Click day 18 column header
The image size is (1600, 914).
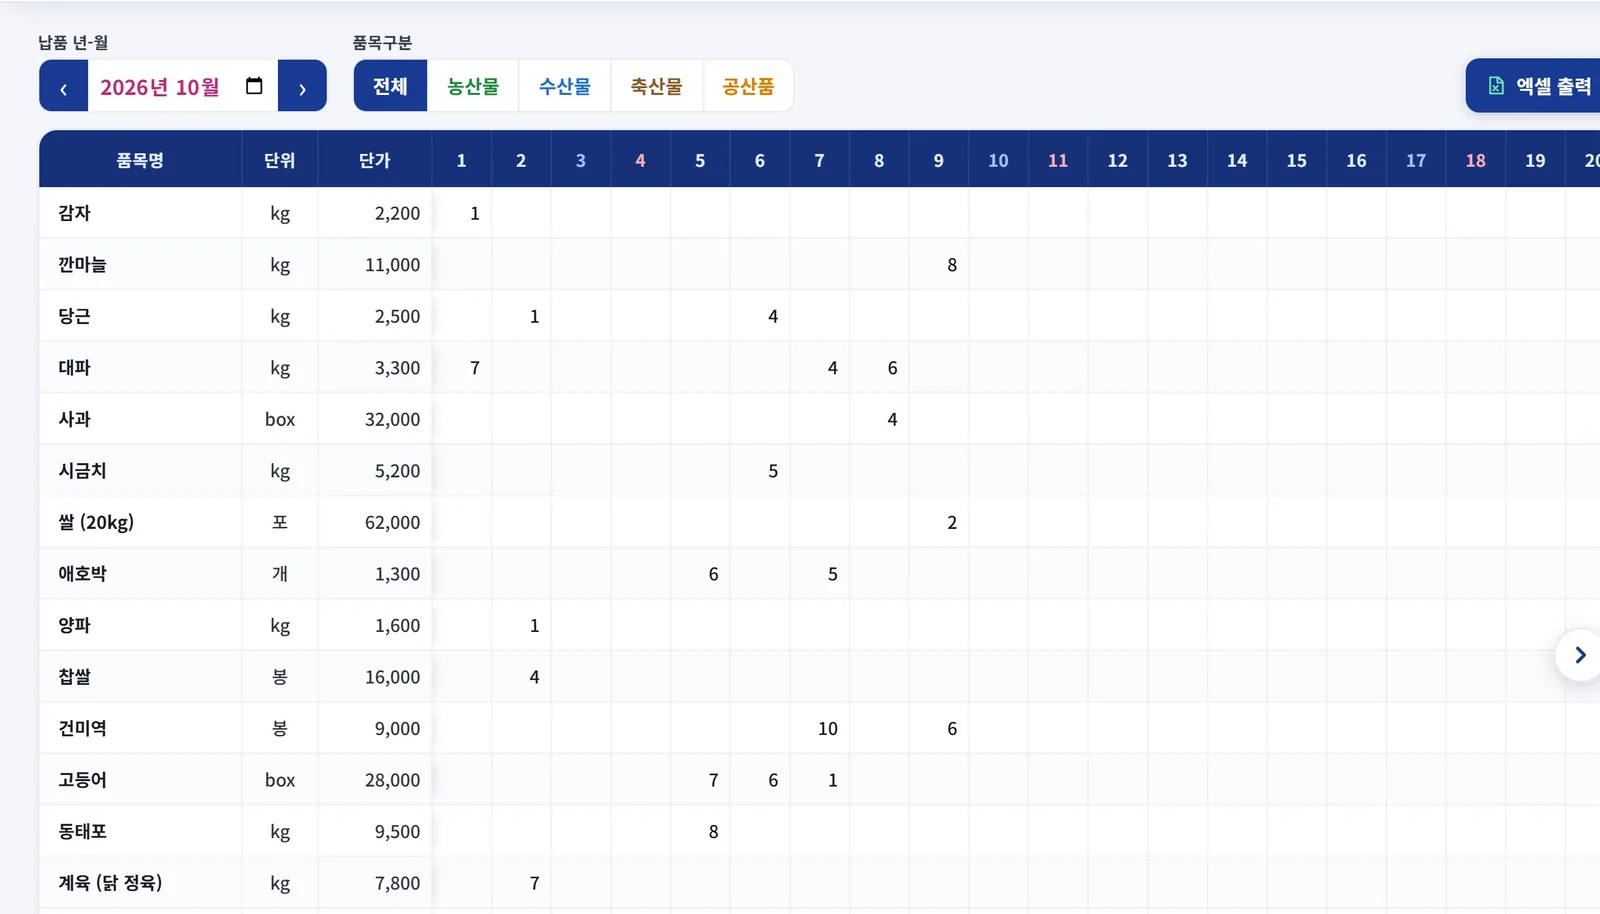pos(1476,160)
